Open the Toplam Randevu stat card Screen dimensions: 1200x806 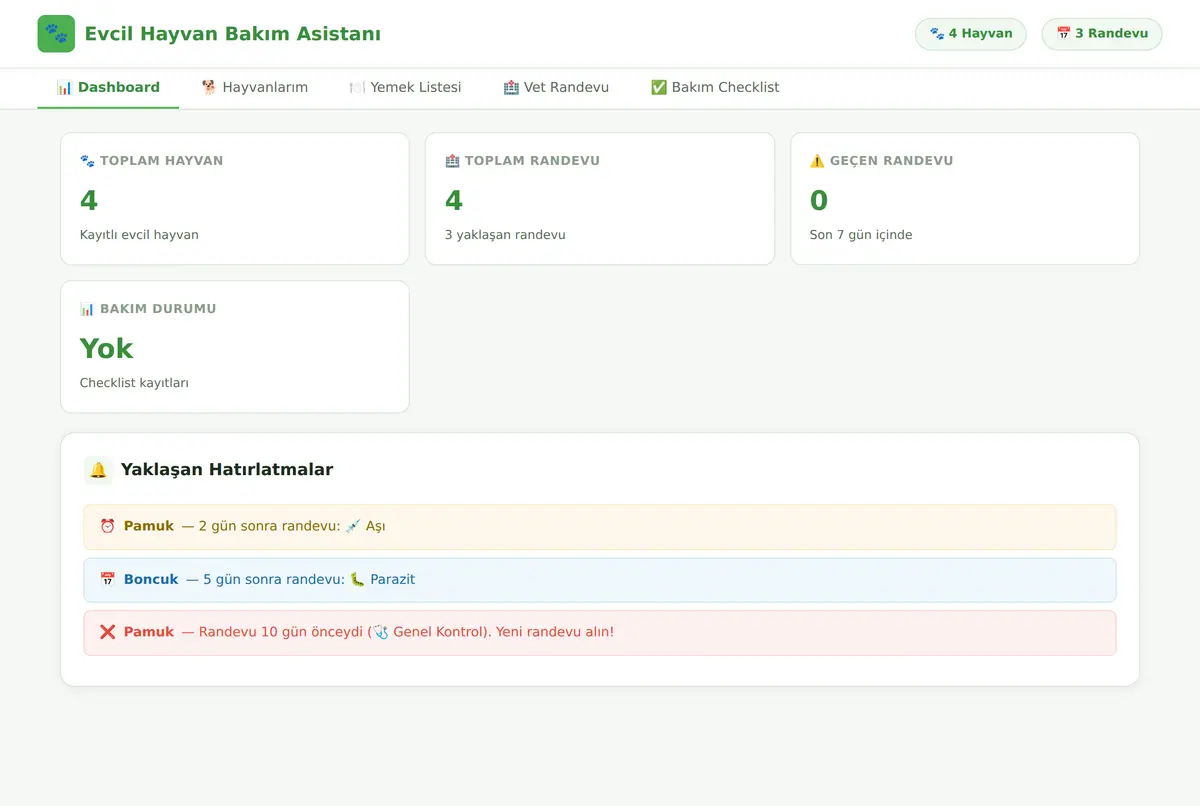pyautogui.click(x=600, y=199)
